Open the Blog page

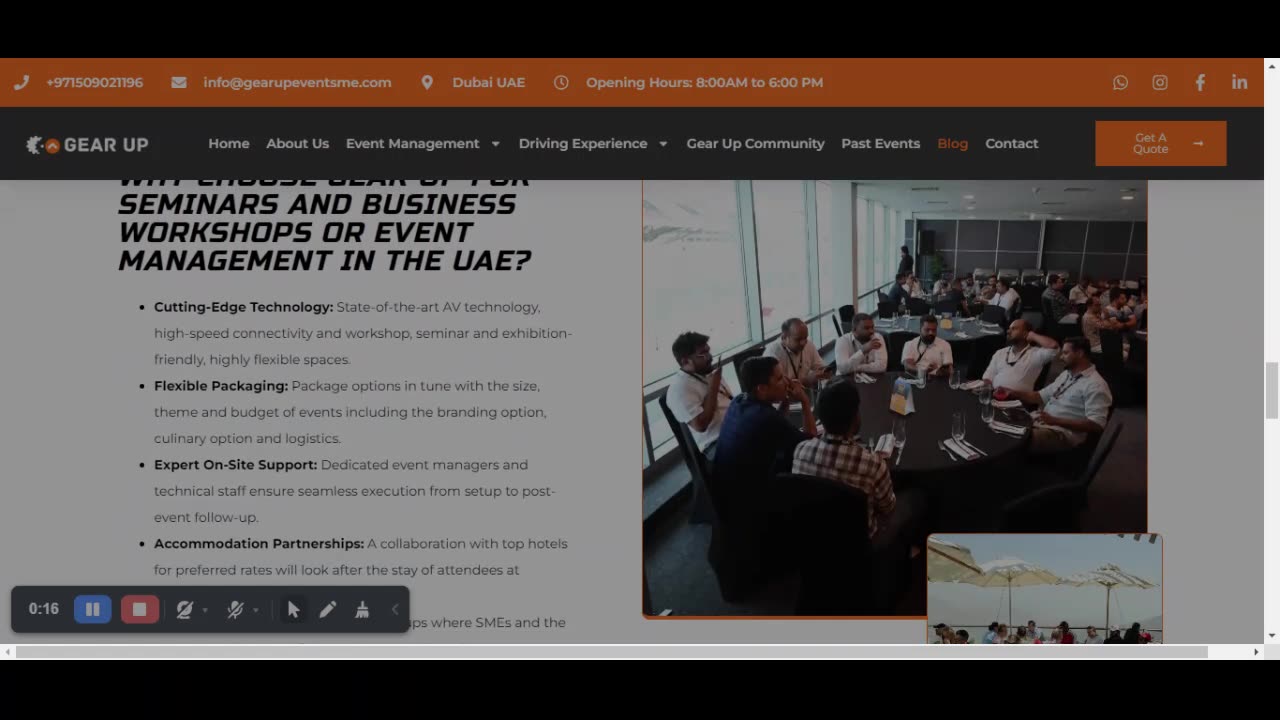coord(953,144)
